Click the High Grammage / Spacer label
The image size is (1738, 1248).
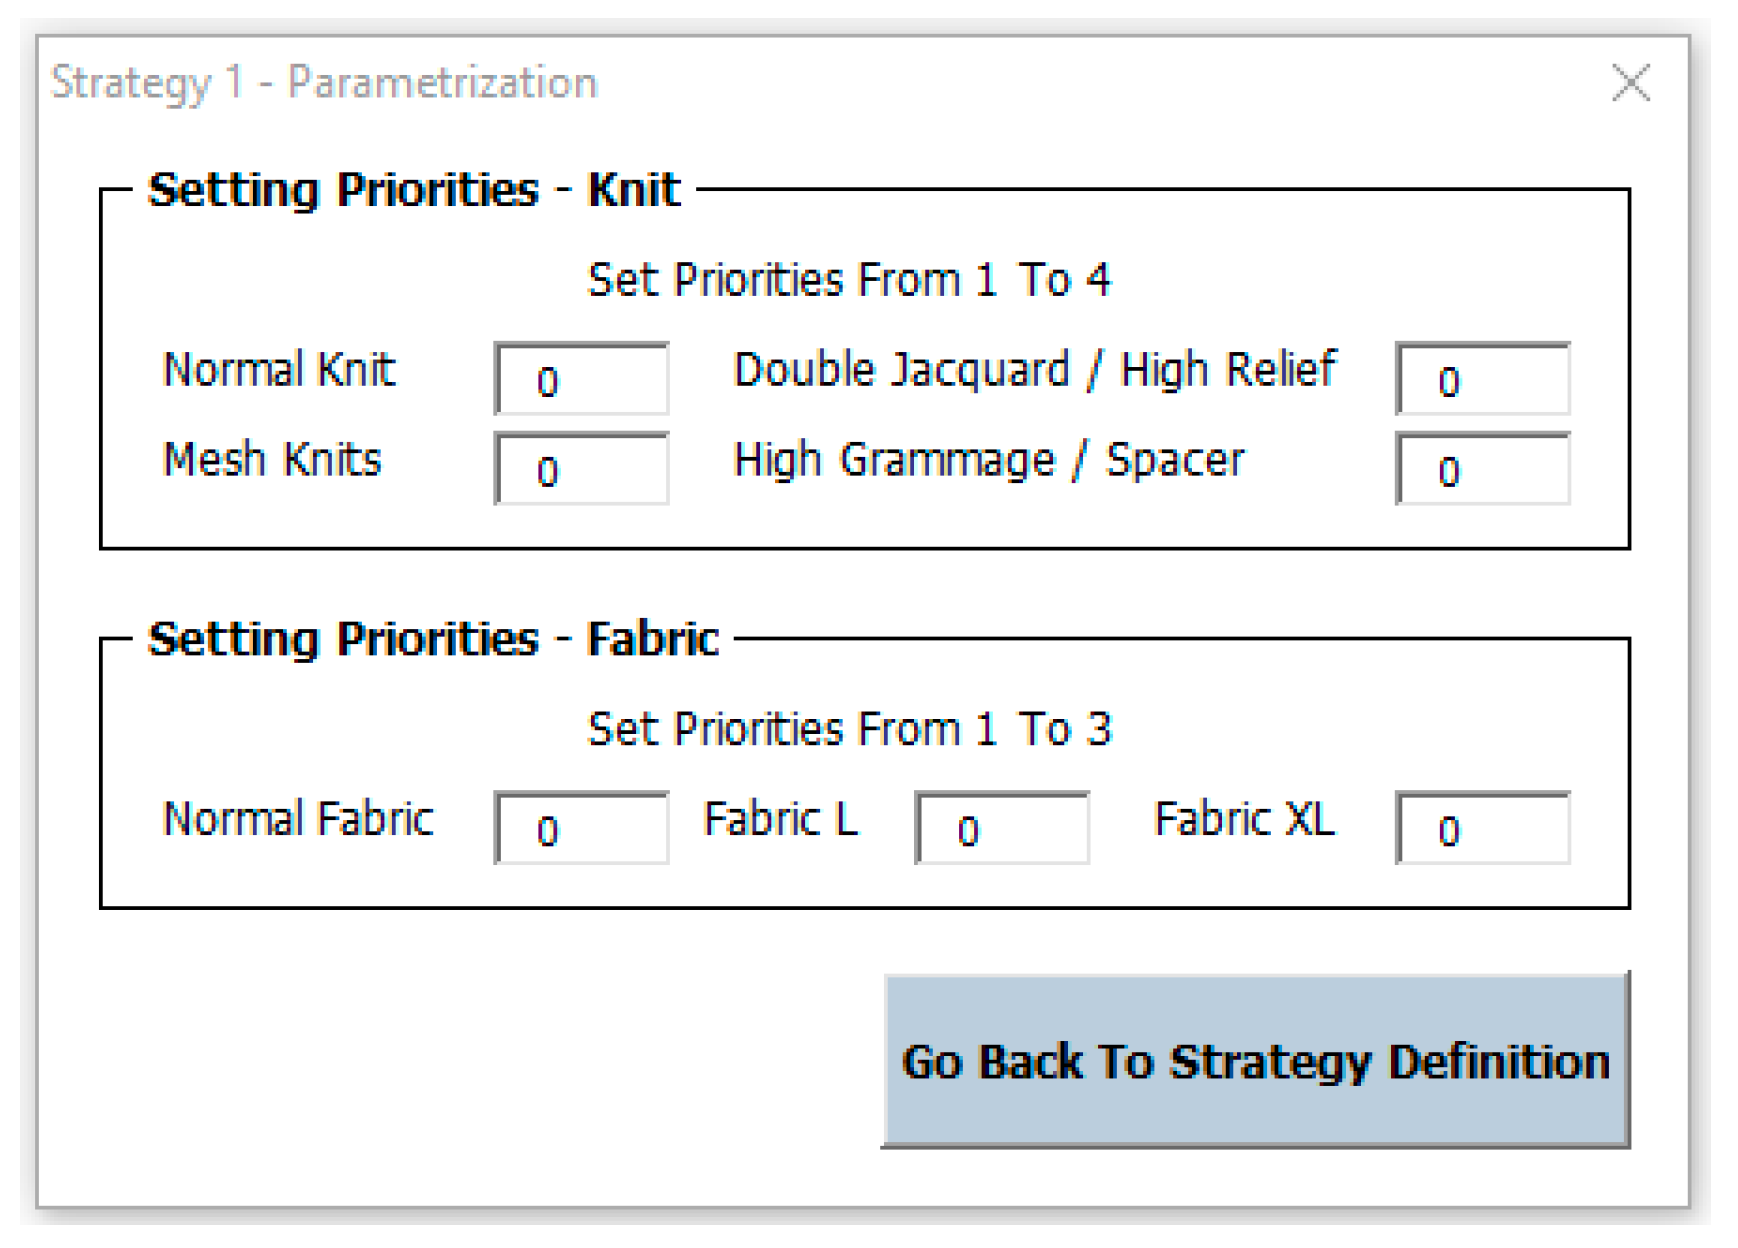click(x=988, y=460)
